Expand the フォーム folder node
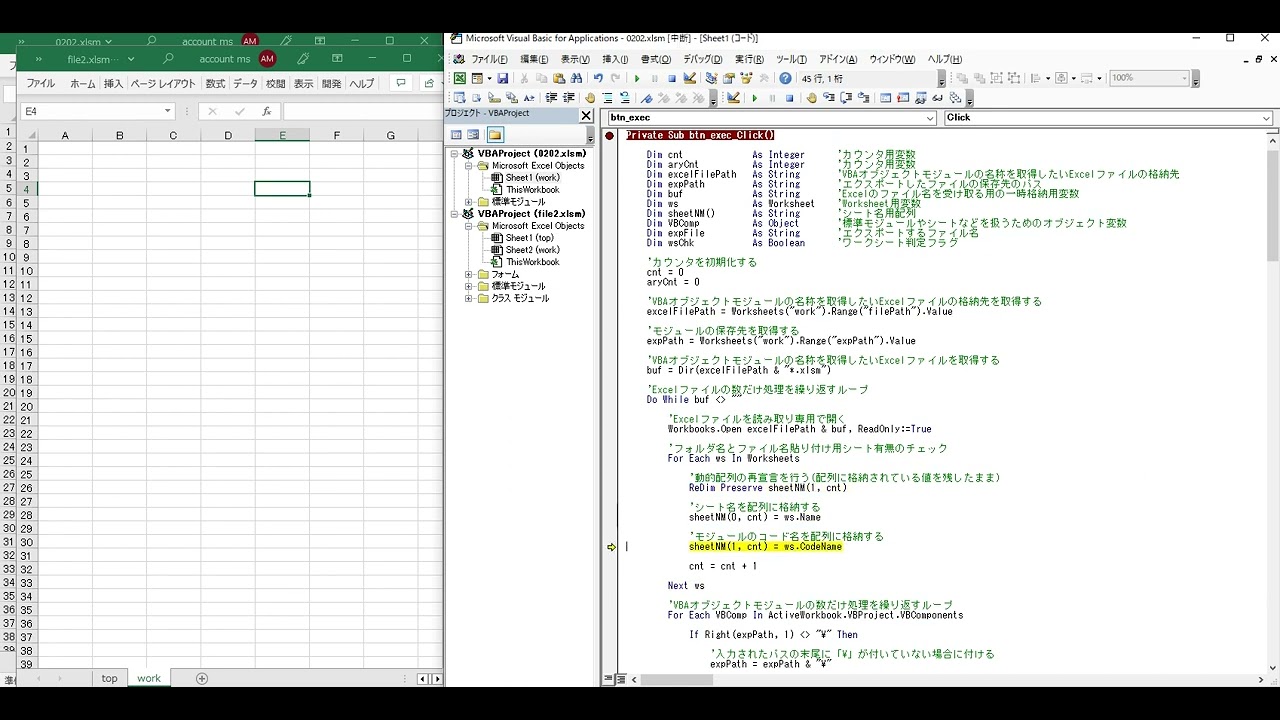 [x=469, y=274]
